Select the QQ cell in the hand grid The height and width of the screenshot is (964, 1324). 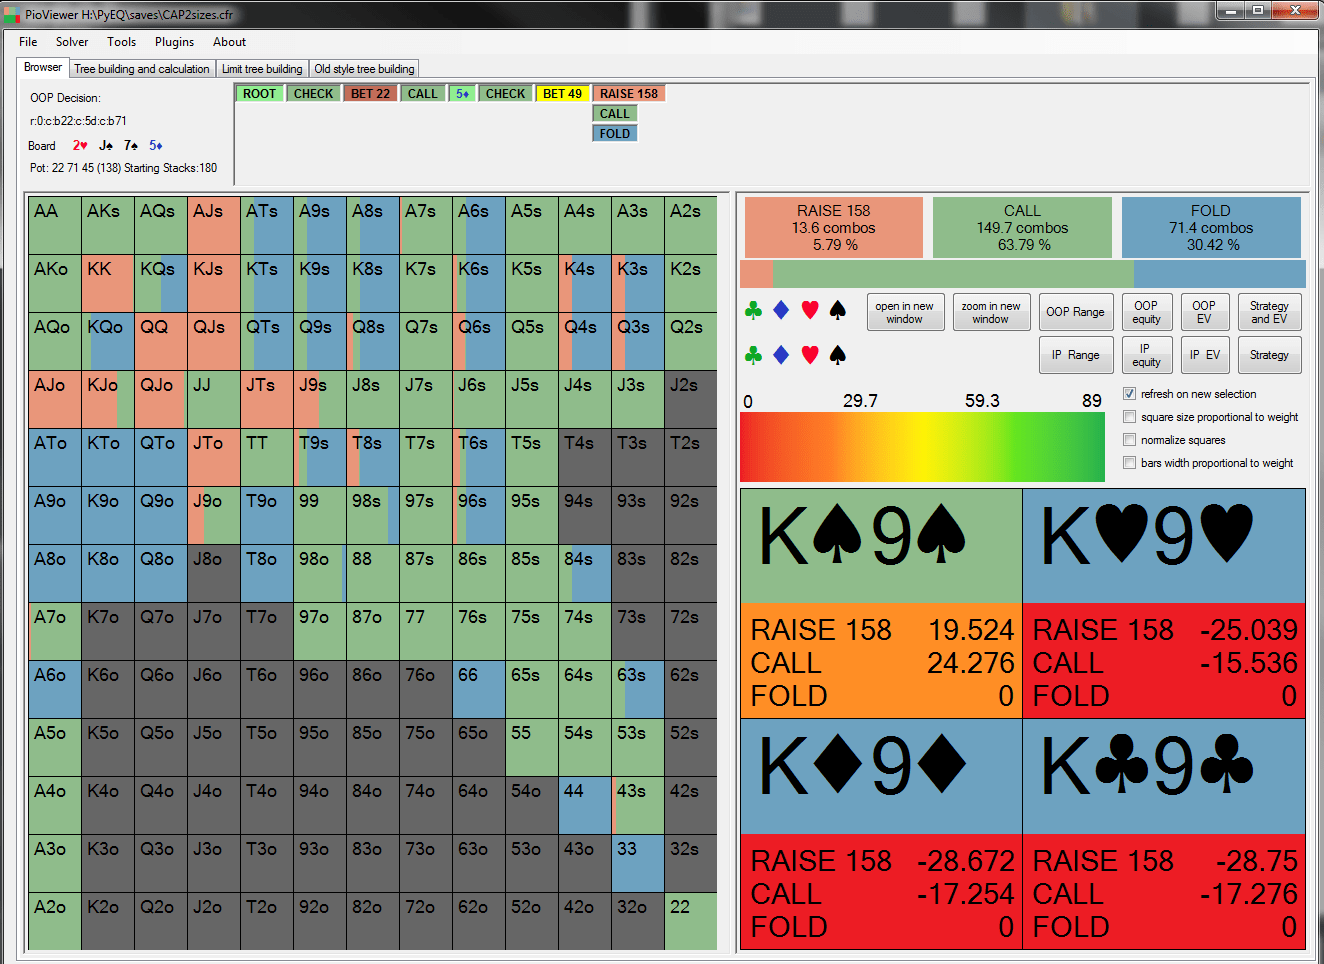160,341
